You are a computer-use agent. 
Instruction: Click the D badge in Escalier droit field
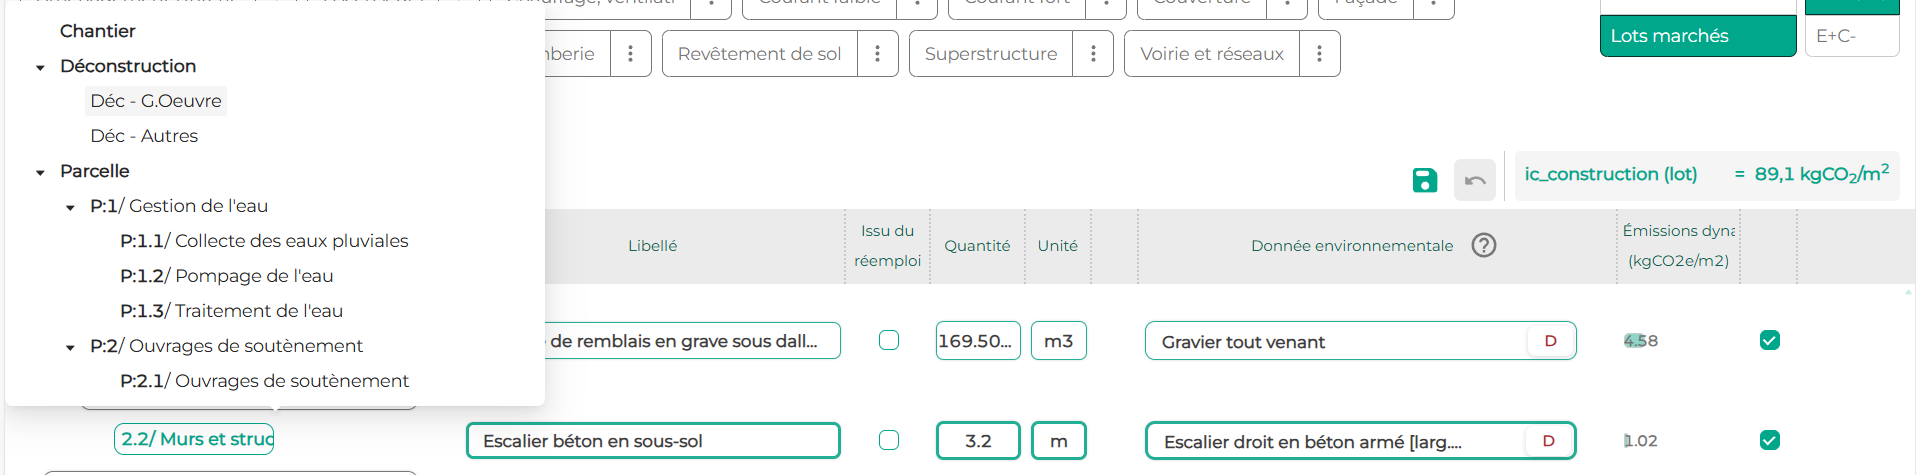point(1548,441)
